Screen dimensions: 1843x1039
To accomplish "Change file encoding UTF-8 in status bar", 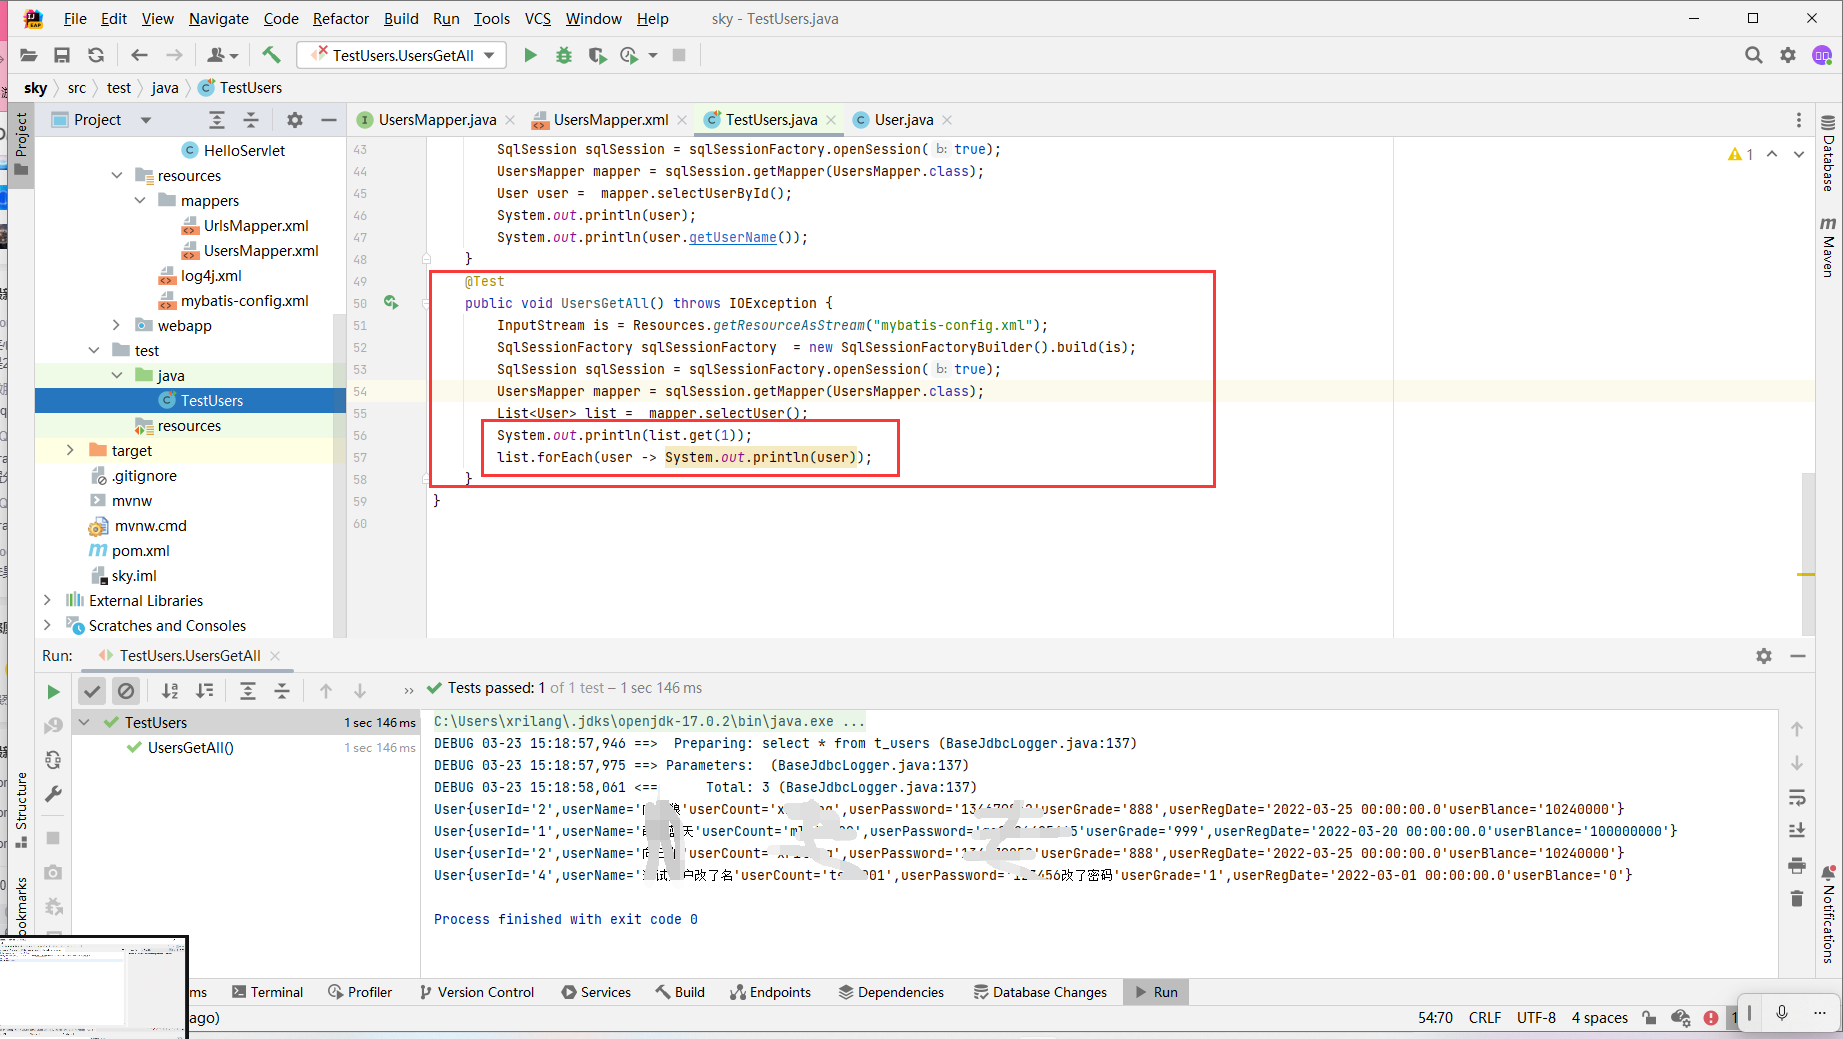I will pyautogui.click(x=1536, y=1018).
